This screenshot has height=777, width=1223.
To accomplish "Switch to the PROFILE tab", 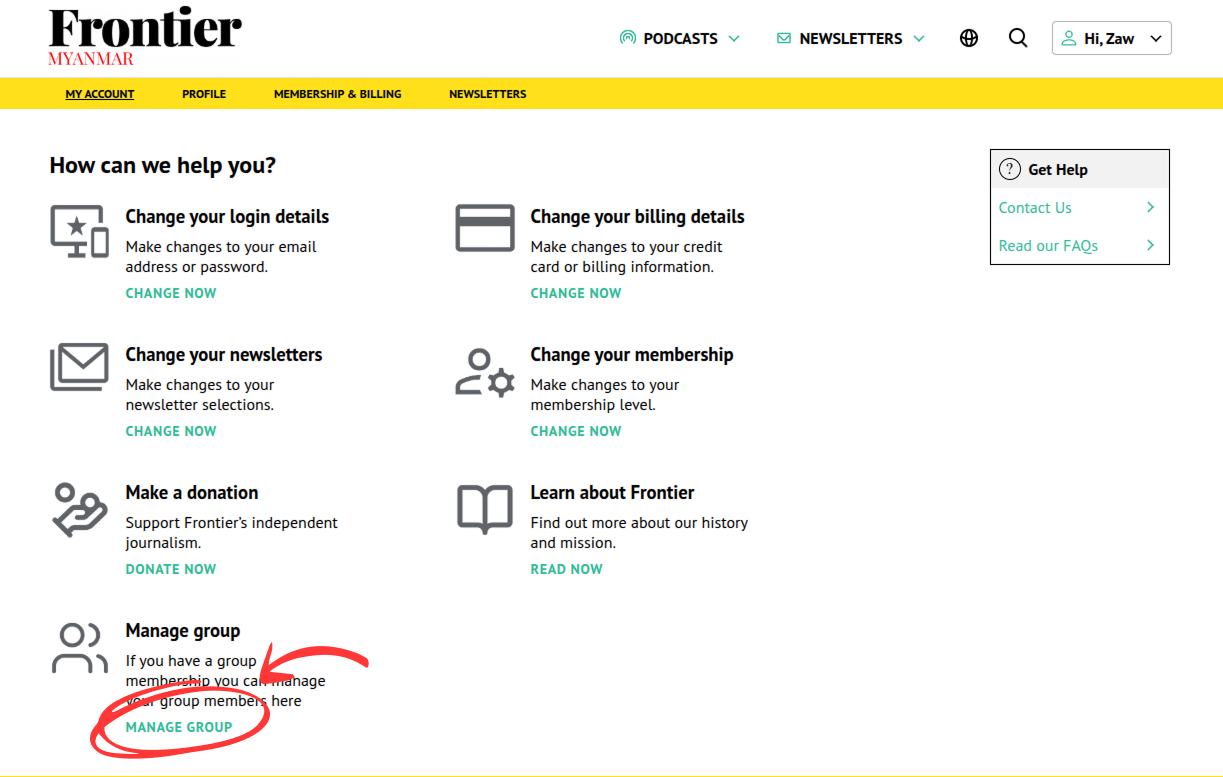I will click(204, 93).
